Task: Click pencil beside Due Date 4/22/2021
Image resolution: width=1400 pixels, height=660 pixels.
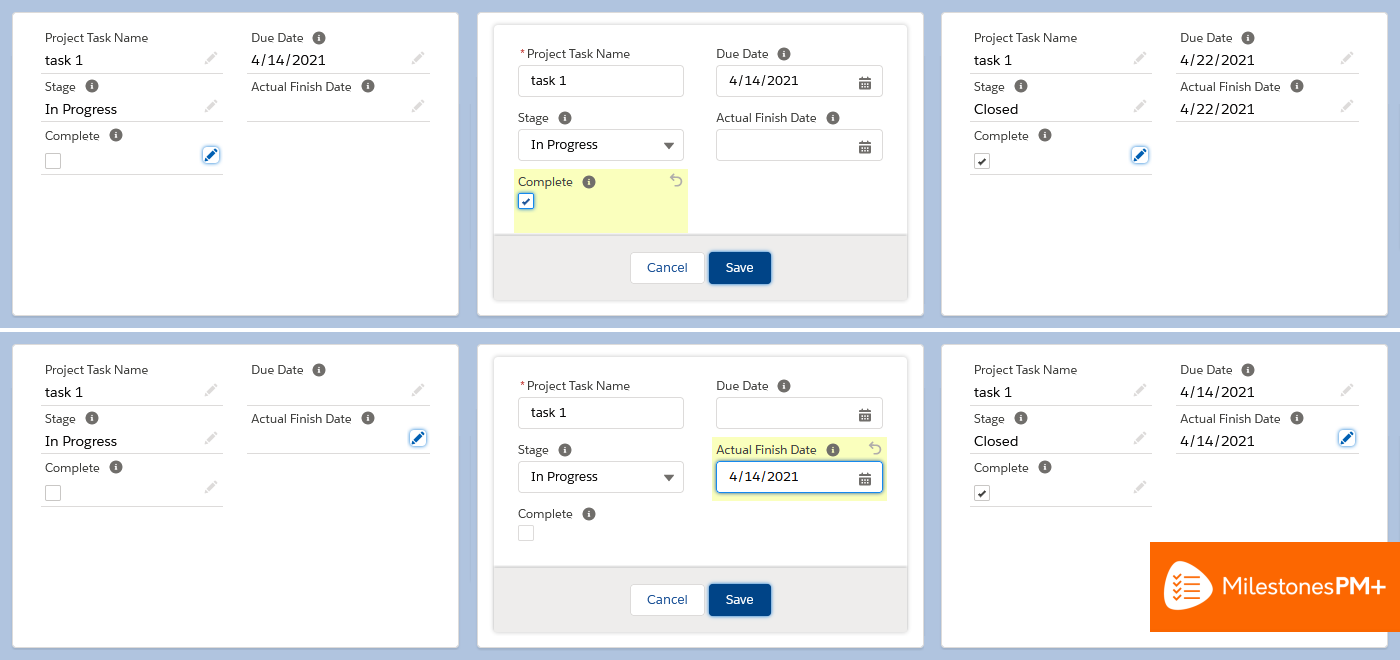Action: point(1347,58)
